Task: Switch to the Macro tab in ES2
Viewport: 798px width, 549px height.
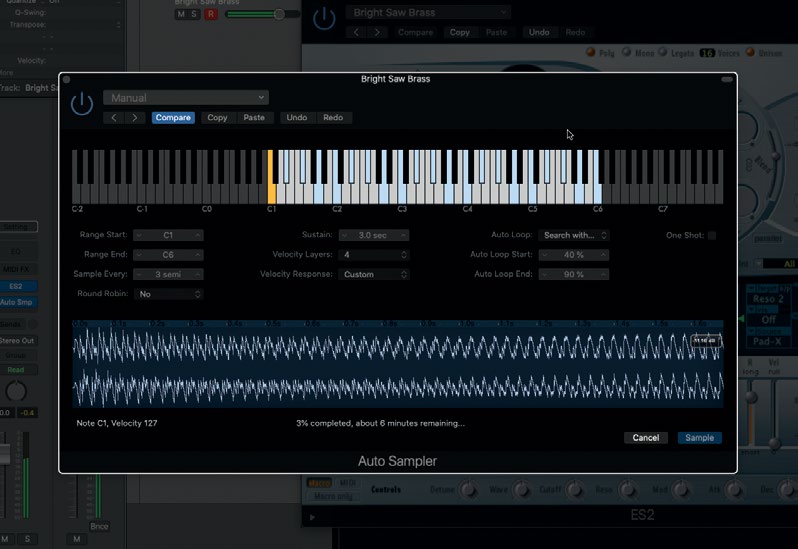Action: click(319, 482)
